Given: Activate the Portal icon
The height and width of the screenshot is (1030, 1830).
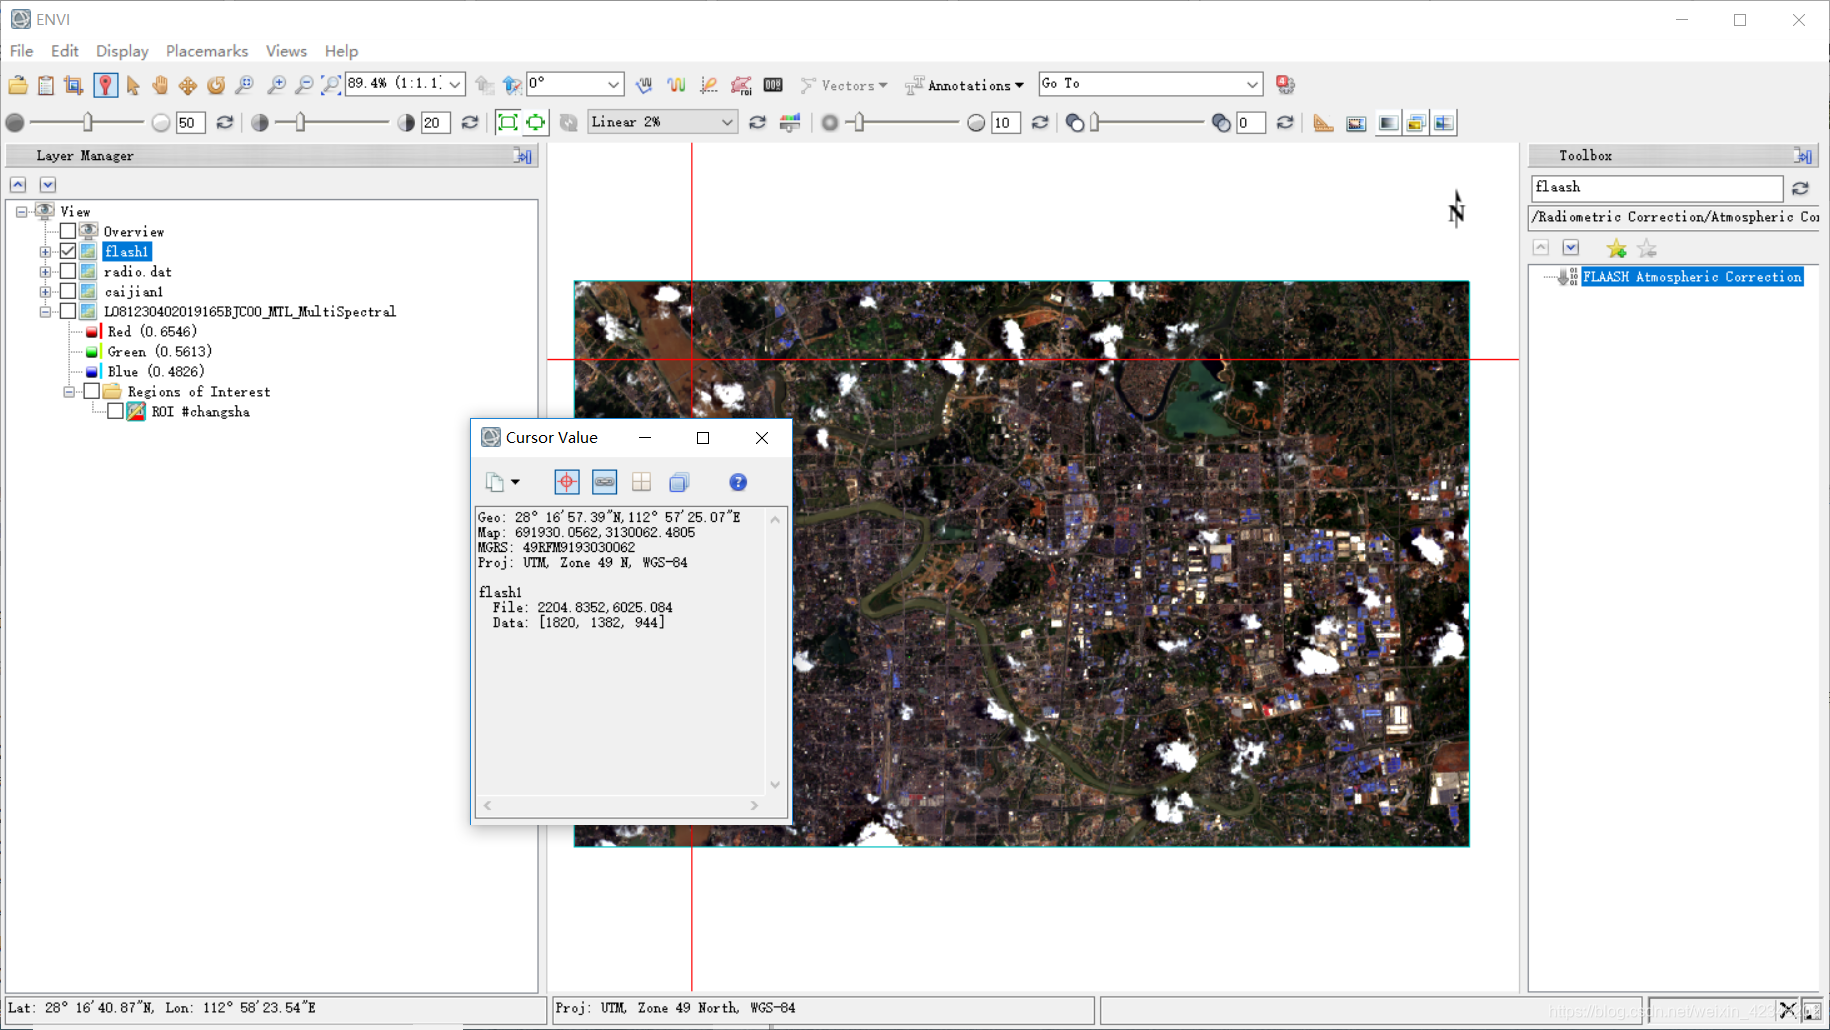Looking at the screenshot, I should [1356, 123].
